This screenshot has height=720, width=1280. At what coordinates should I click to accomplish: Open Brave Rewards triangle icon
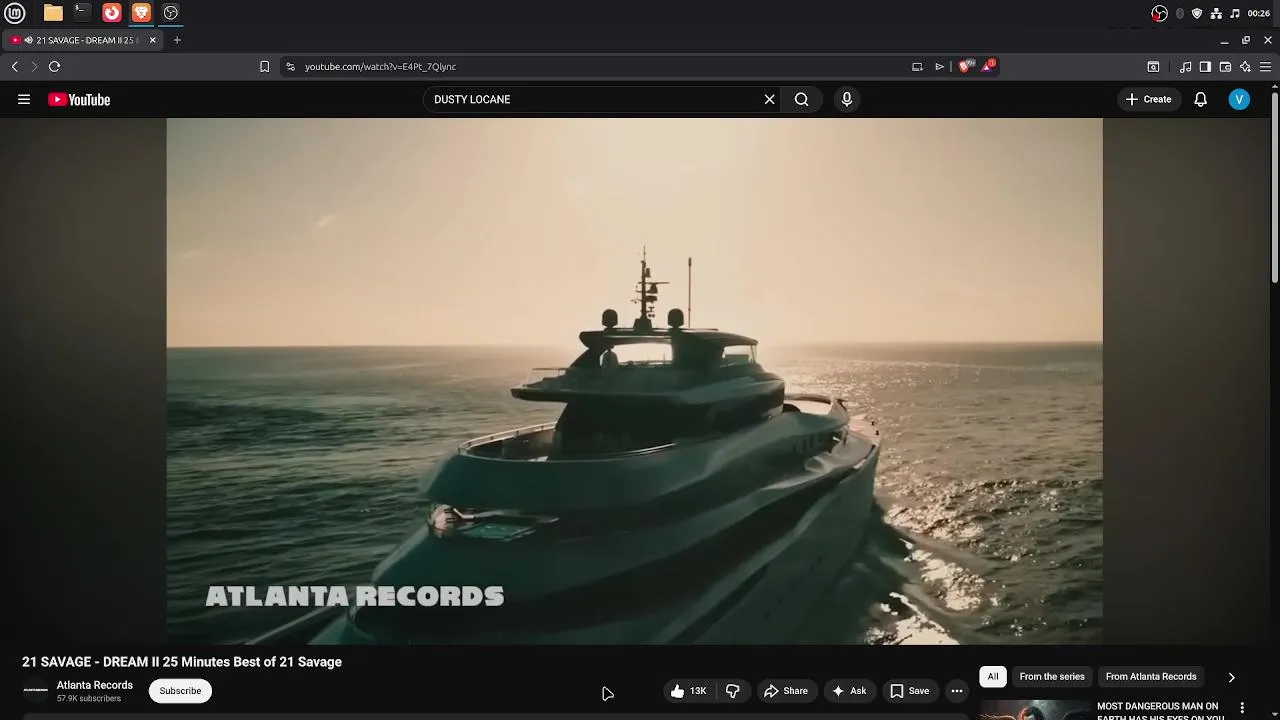point(988,66)
